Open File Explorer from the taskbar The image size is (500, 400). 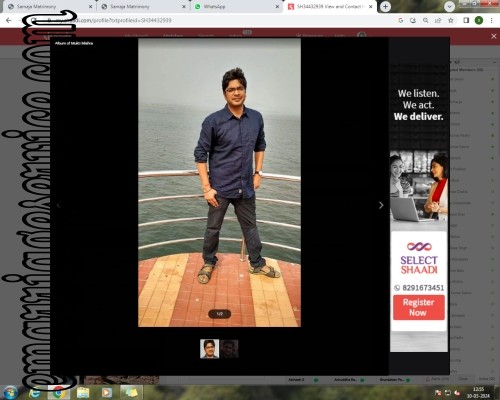pyautogui.click(x=83, y=392)
